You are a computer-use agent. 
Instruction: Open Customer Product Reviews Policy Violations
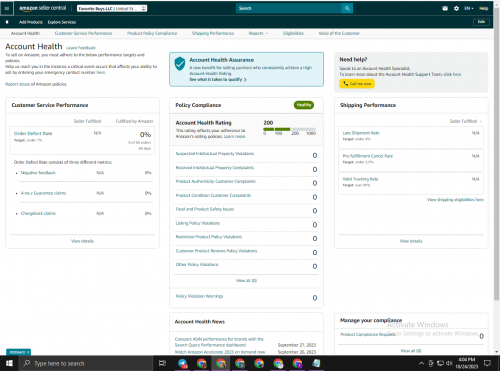[216, 251]
